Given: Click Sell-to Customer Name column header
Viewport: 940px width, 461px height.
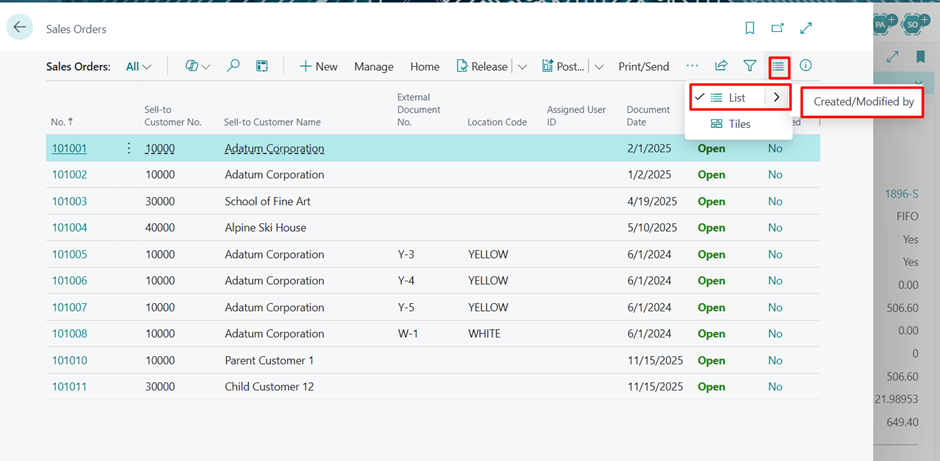Looking at the screenshot, I should pos(272,122).
